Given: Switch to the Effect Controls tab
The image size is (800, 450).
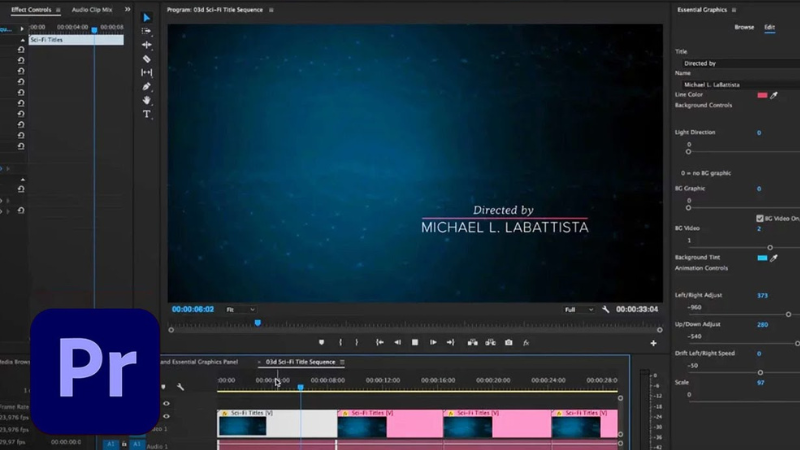Looking at the screenshot, I should [31, 10].
